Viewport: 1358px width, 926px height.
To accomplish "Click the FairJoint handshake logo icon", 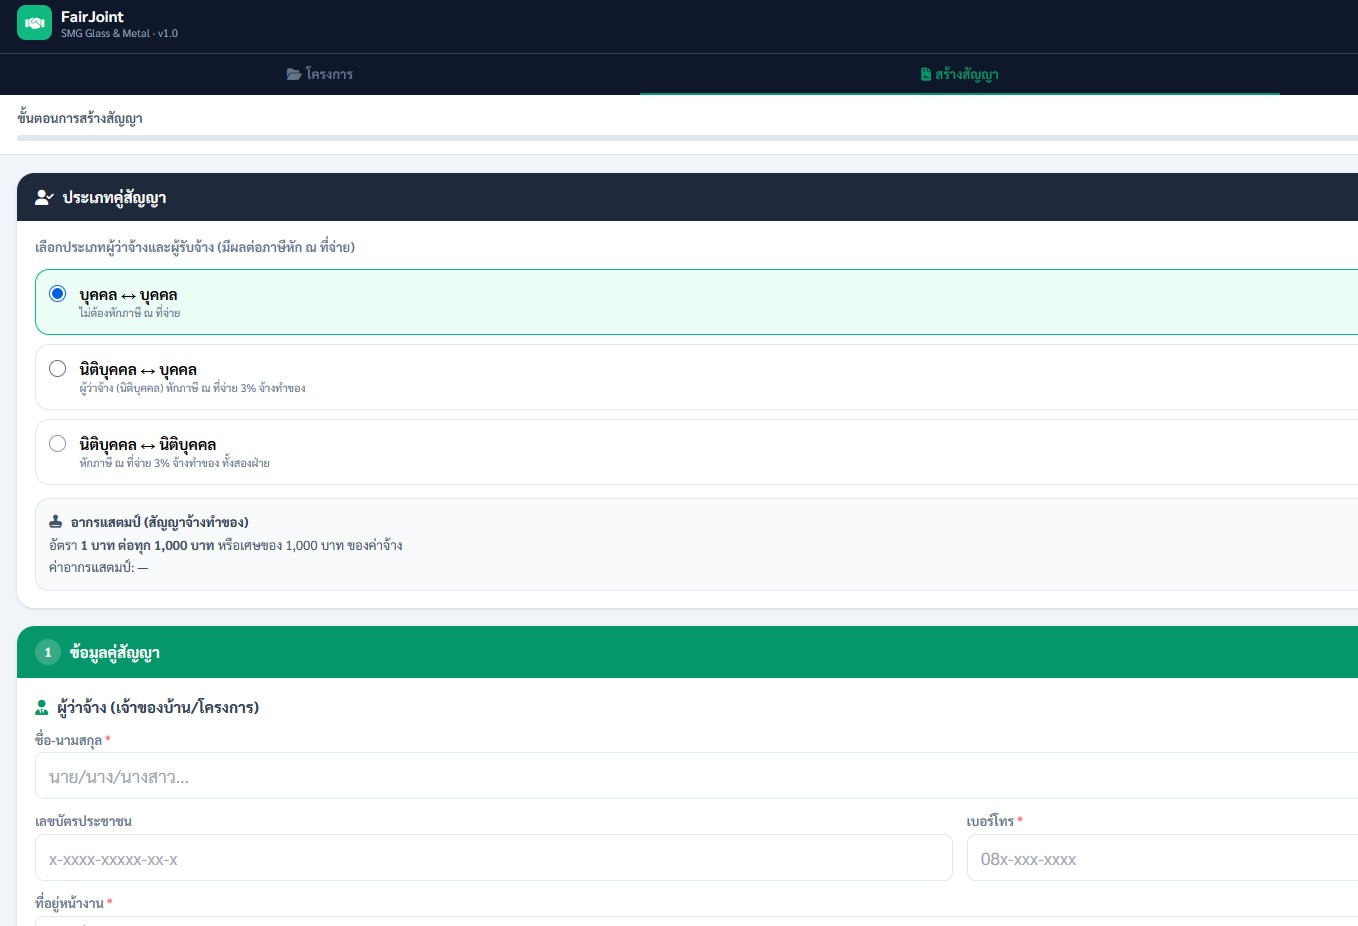I will 34,23.
